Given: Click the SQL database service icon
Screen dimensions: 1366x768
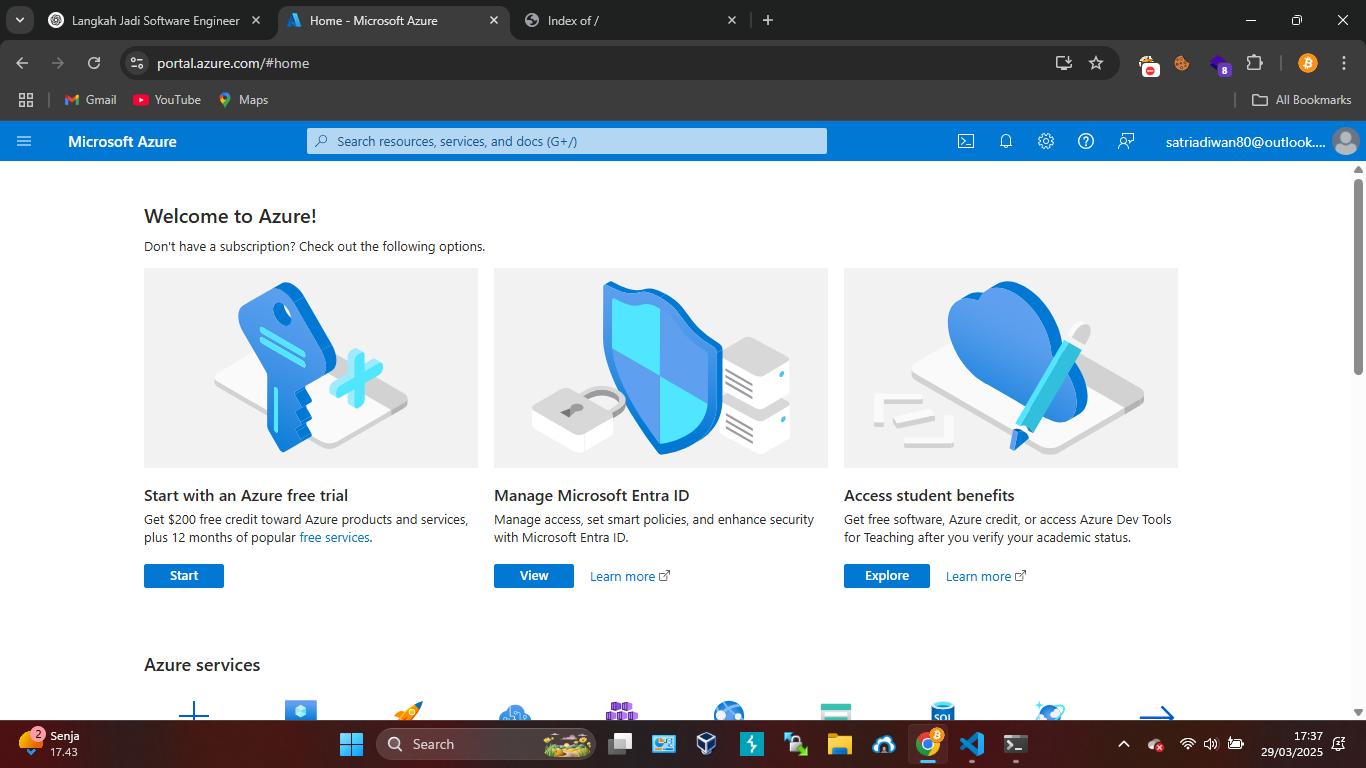Looking at the screenshot, I should coord(942,711).
